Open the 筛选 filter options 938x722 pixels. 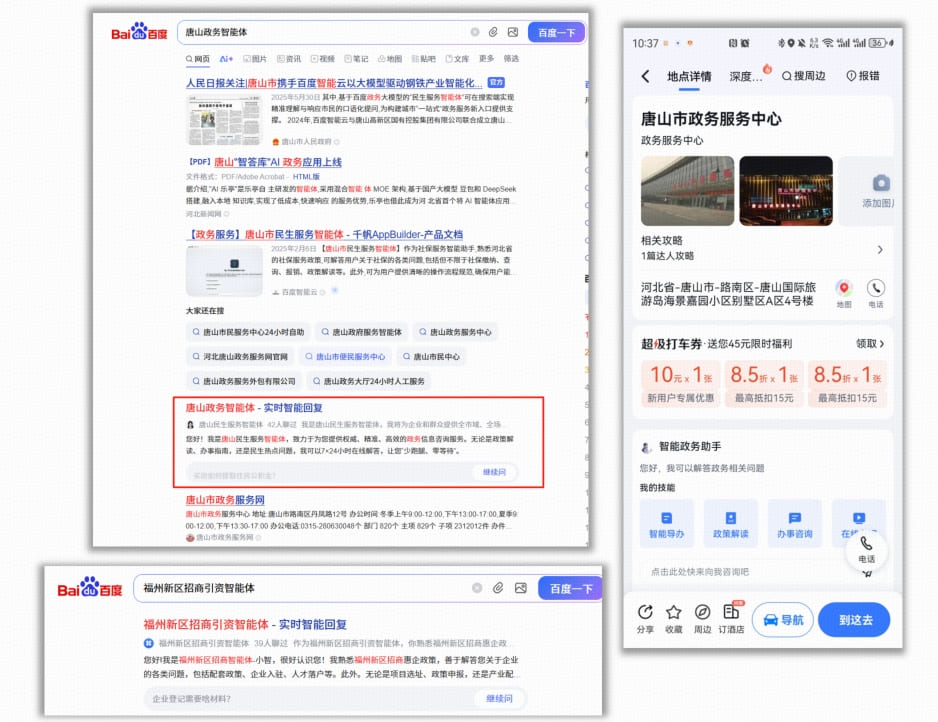(x=511, y=58)
